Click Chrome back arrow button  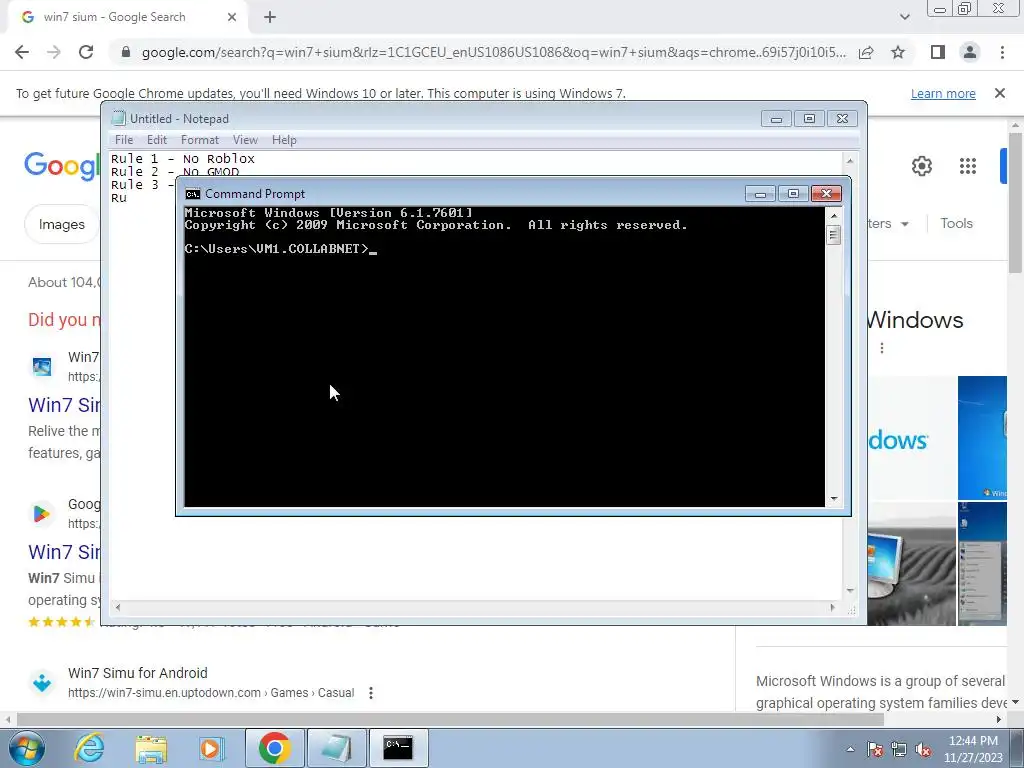(22, 52)
